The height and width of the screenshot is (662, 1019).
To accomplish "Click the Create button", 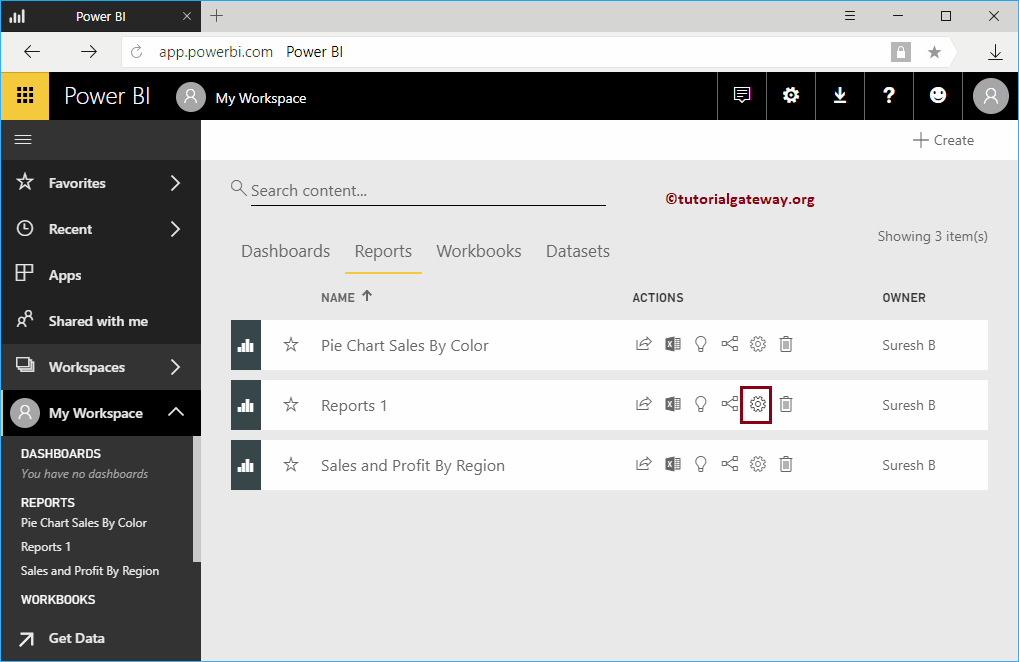I will (942, 140).
